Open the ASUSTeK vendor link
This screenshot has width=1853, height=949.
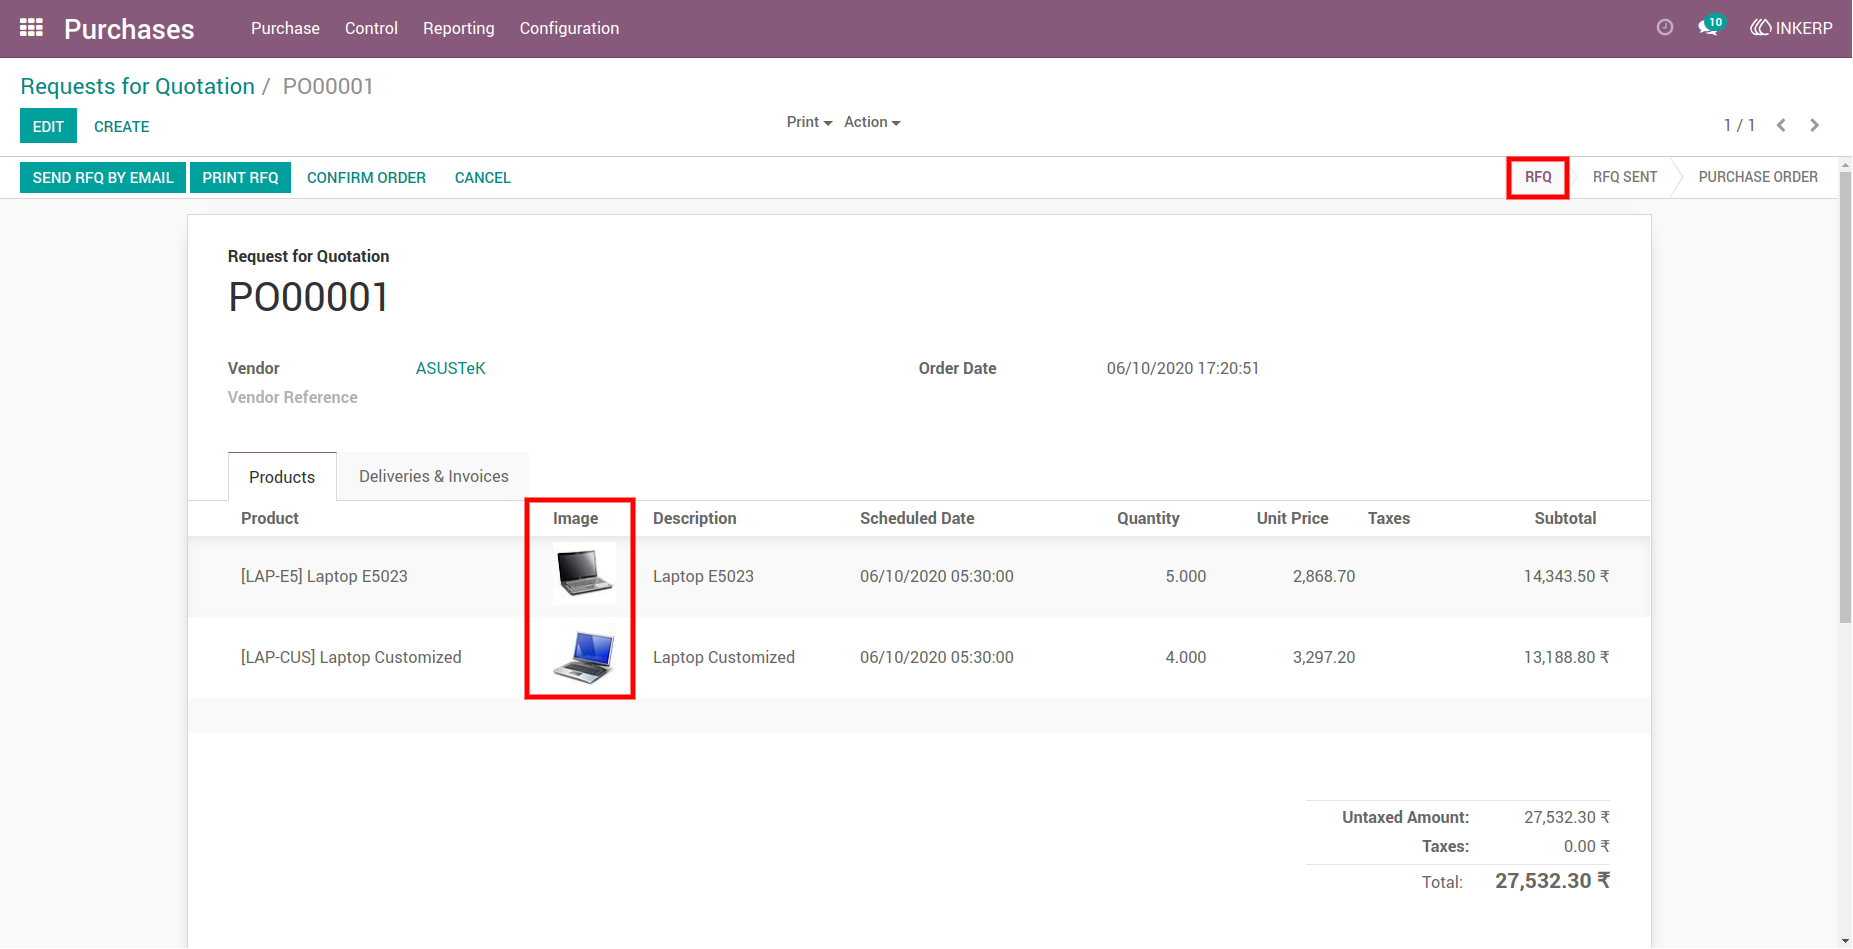click(x=451, y=368)
